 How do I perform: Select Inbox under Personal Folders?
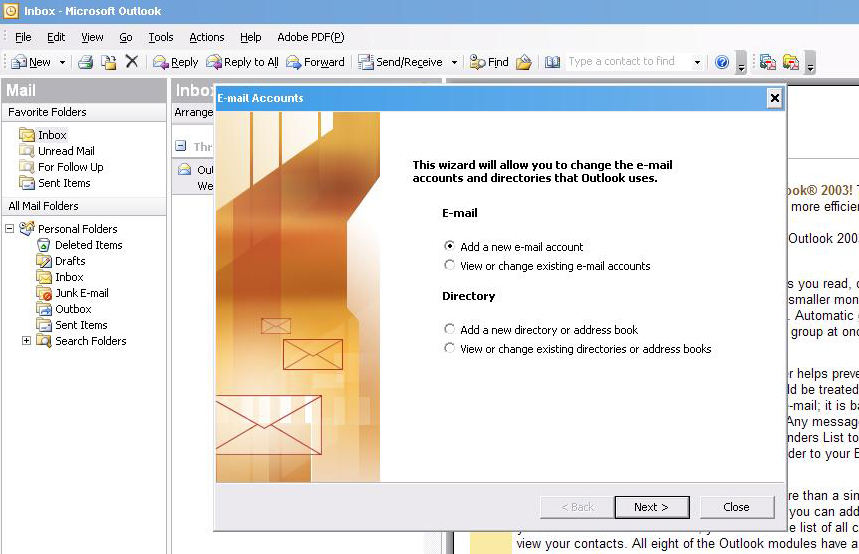pos(60,277)
